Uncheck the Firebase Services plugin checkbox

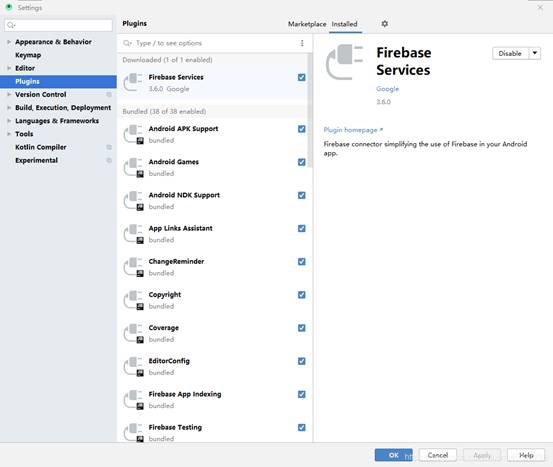302,77
